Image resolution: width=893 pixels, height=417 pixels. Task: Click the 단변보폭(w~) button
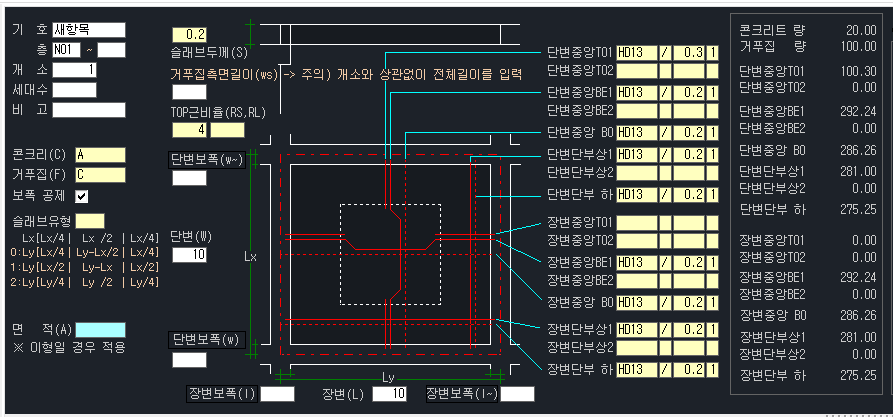tap(207, 159)
